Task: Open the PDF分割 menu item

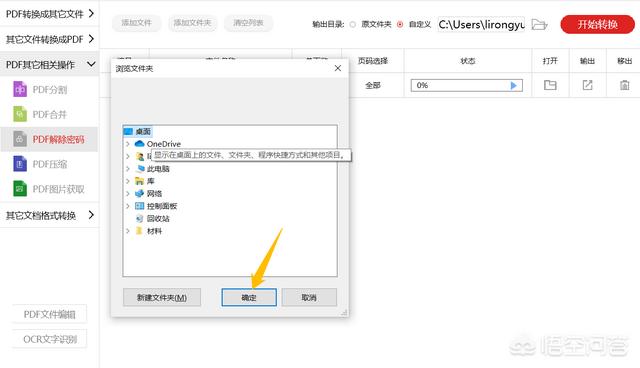Action: point(49,89)
